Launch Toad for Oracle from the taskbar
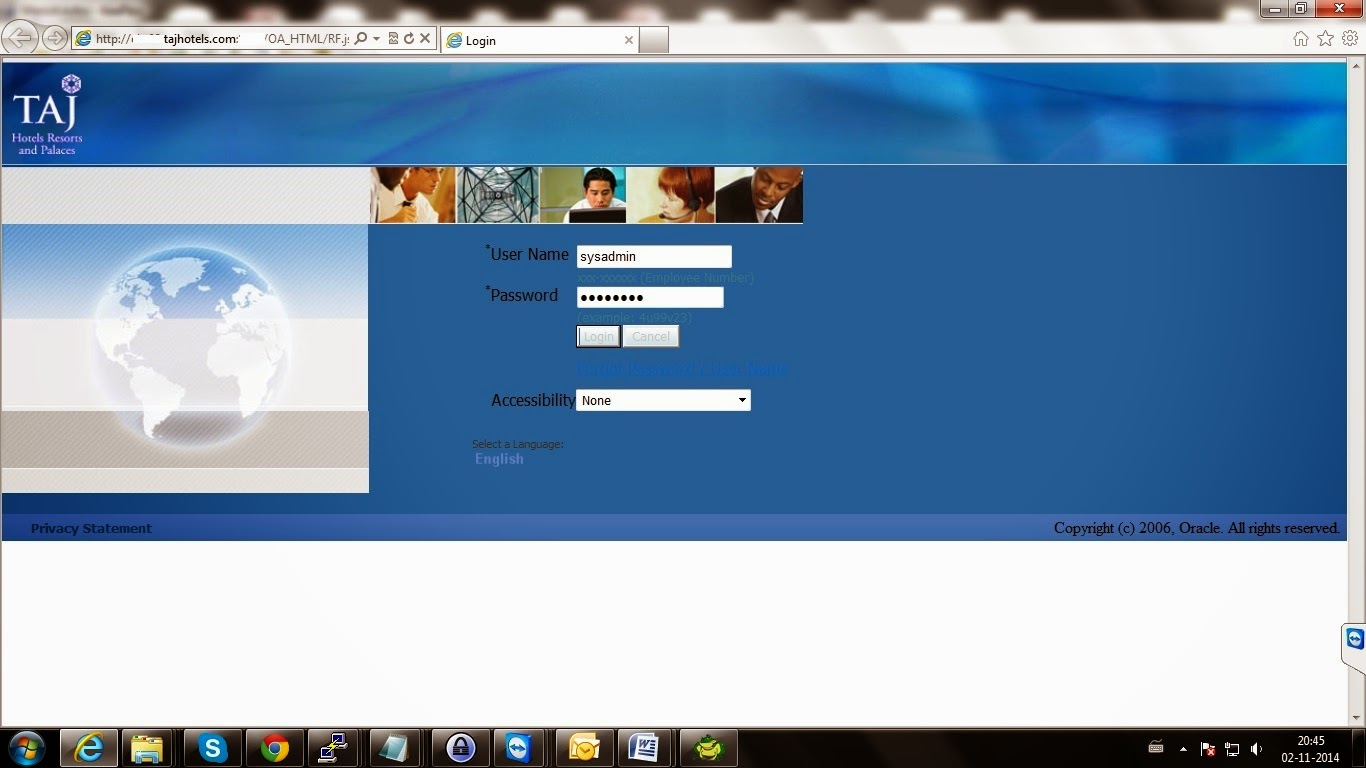 (x=708, y=748)
